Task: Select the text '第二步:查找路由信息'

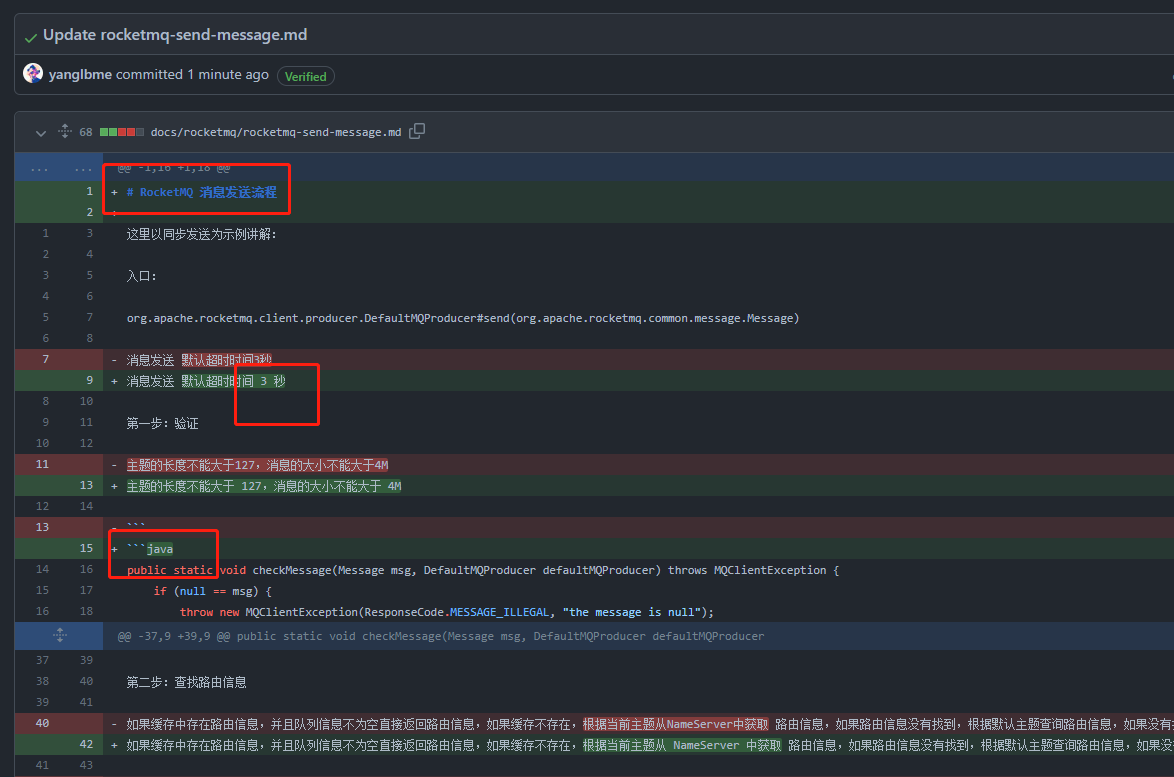Action: pyautogui.click(x=186, y=682)
